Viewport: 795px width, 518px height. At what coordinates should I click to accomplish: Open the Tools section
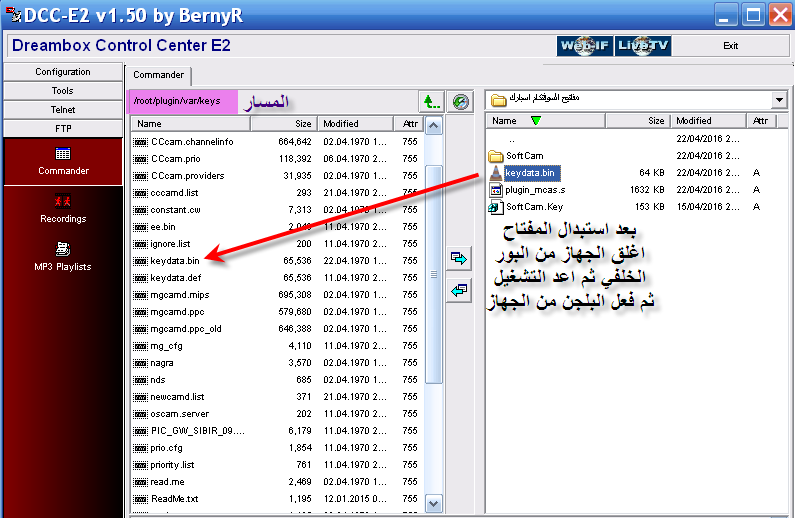point(63,91)
